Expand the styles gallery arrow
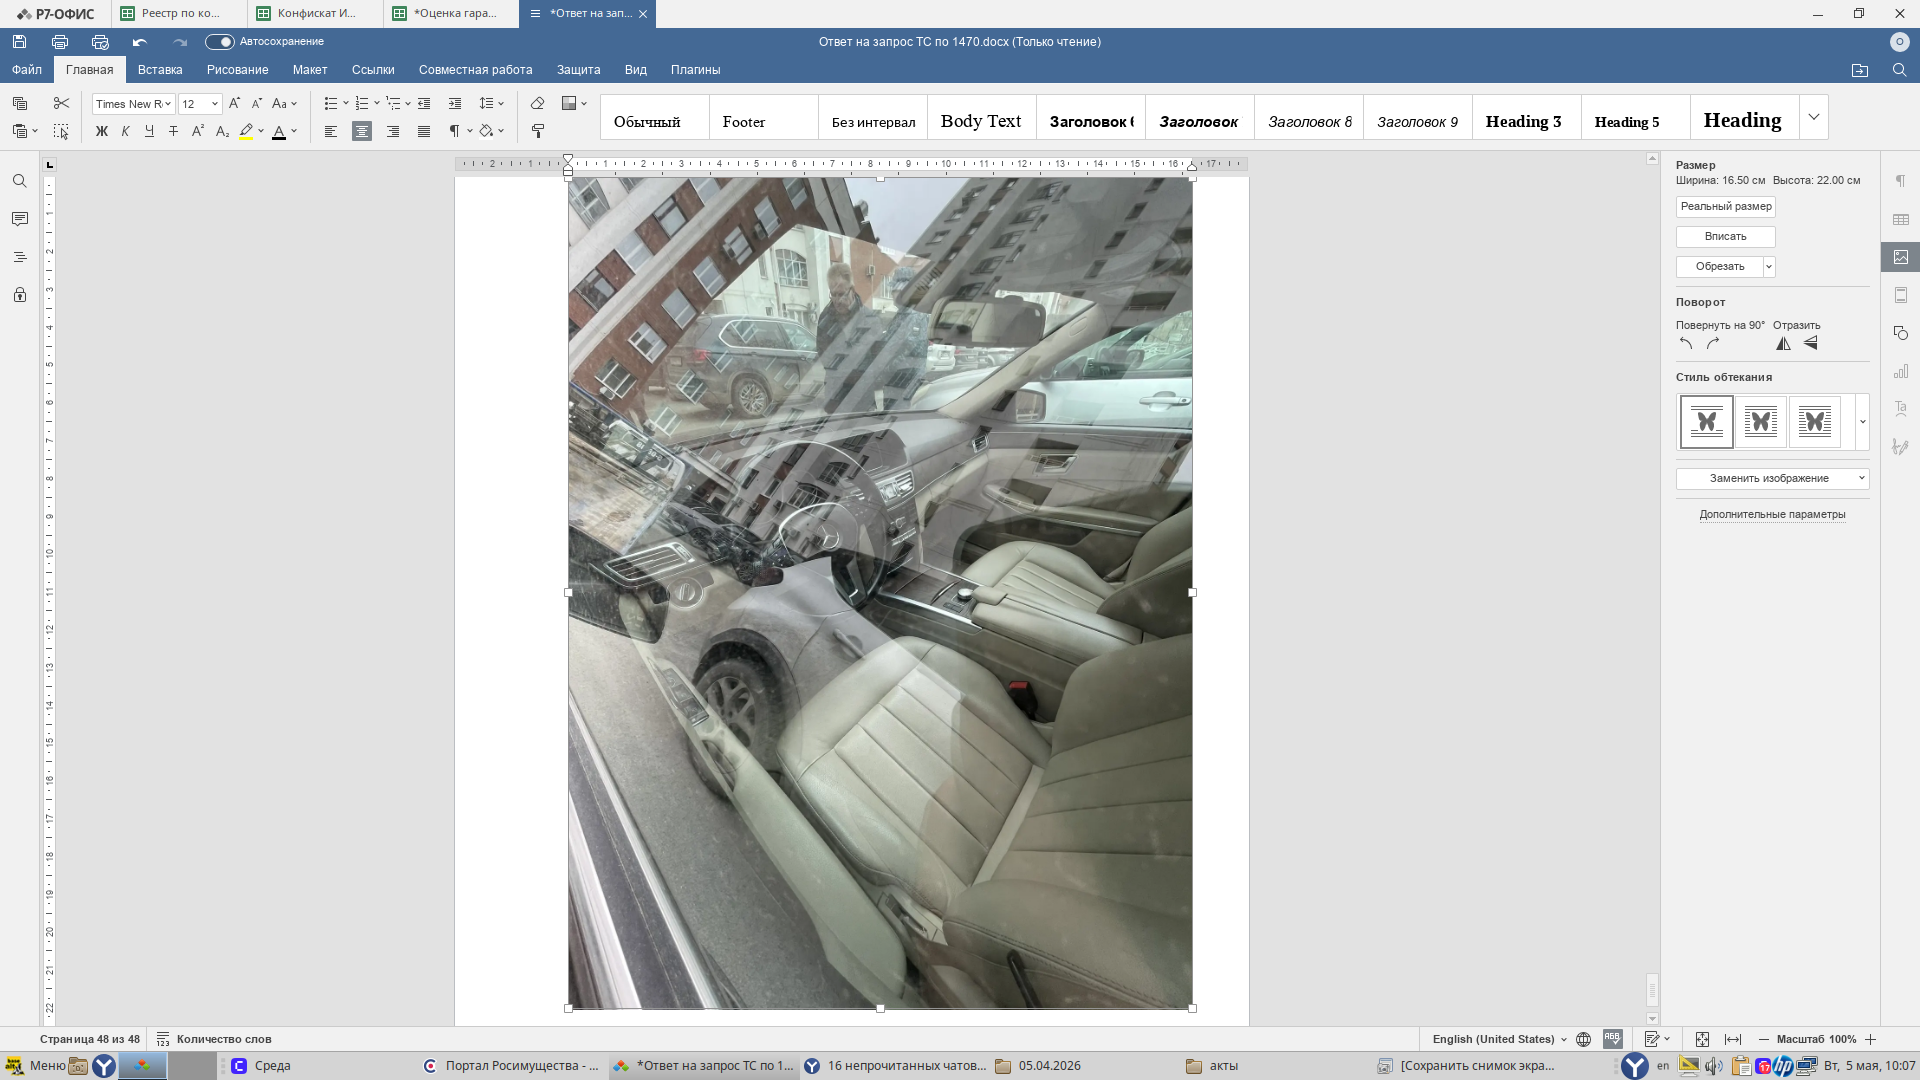 point(1813,118)
